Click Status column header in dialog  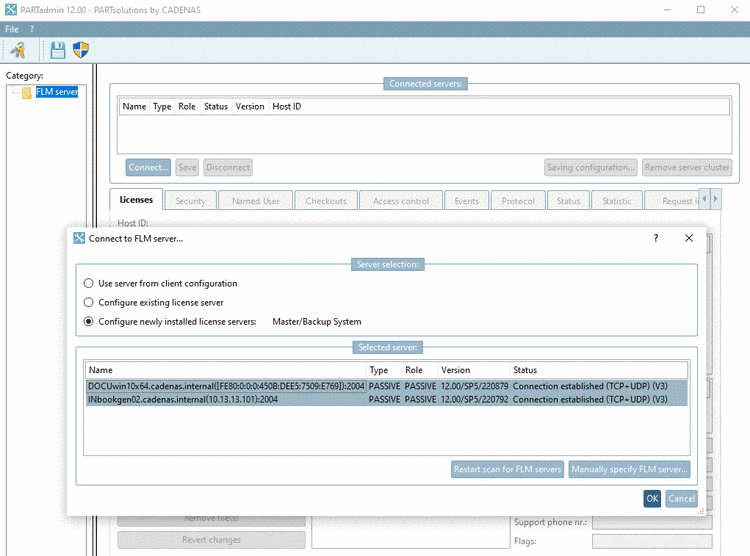pos(599,370)
